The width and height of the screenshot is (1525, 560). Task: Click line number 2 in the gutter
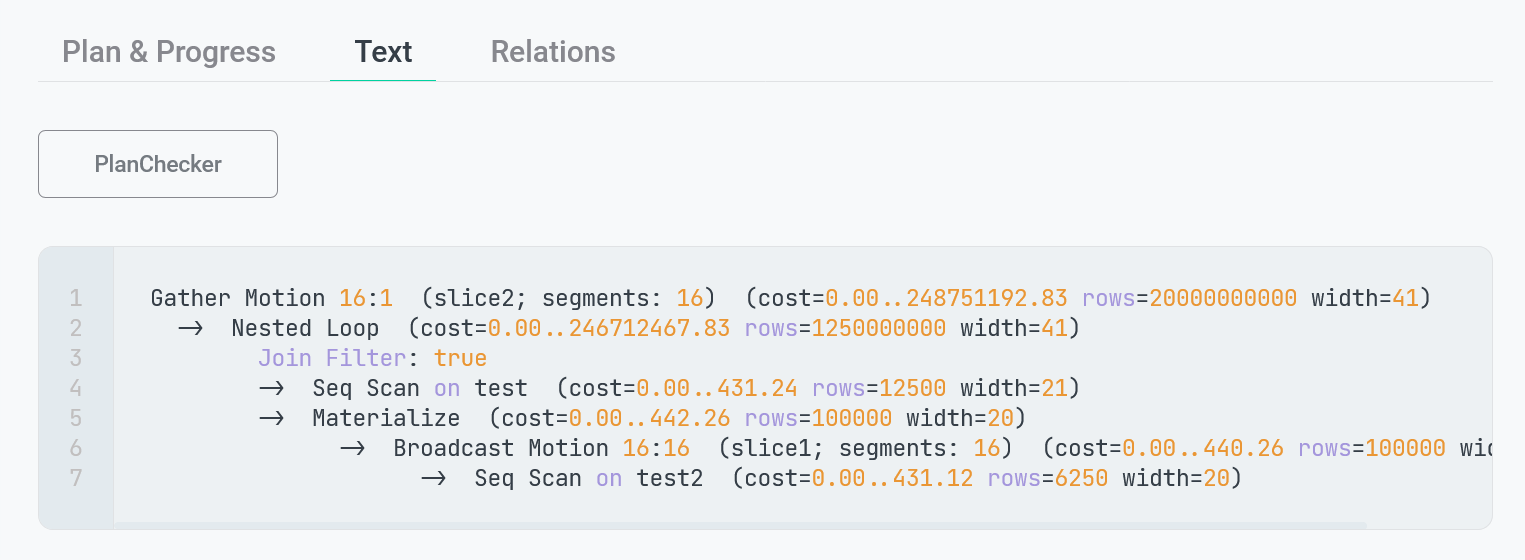[x=76, y=328]
